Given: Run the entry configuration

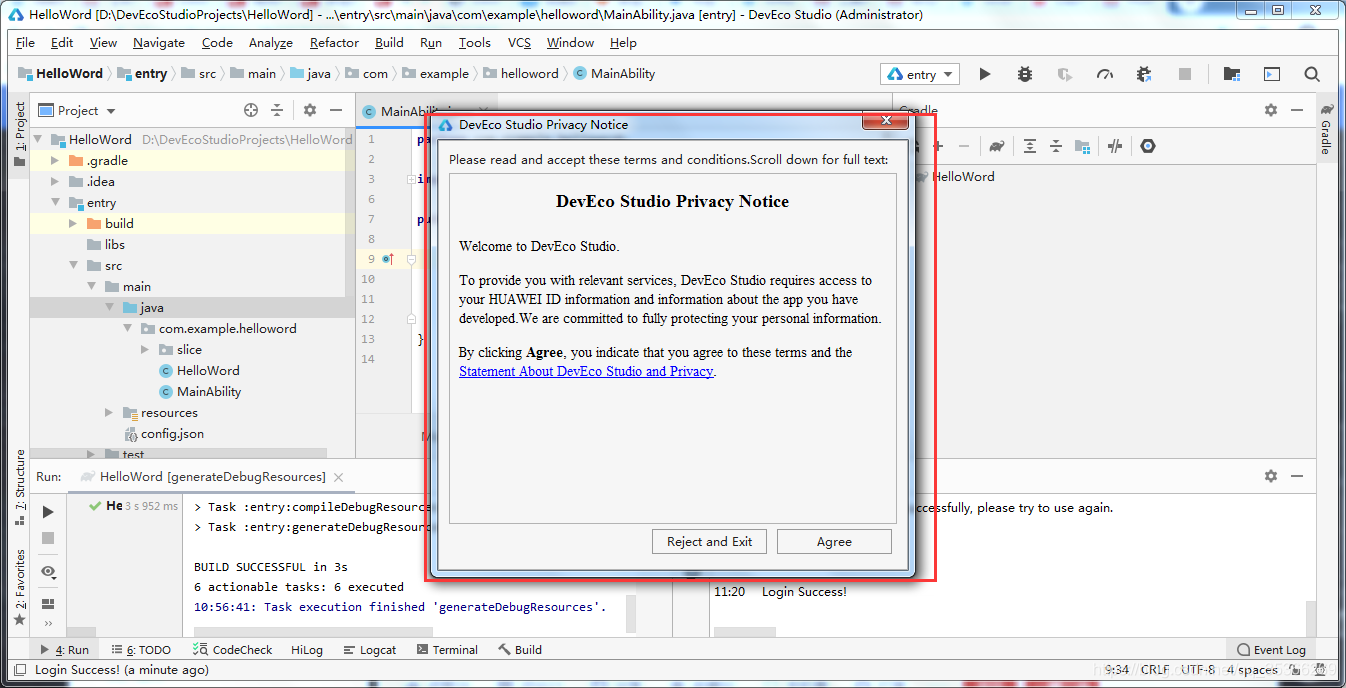Looking at the screenshot, I should (985, 74).
